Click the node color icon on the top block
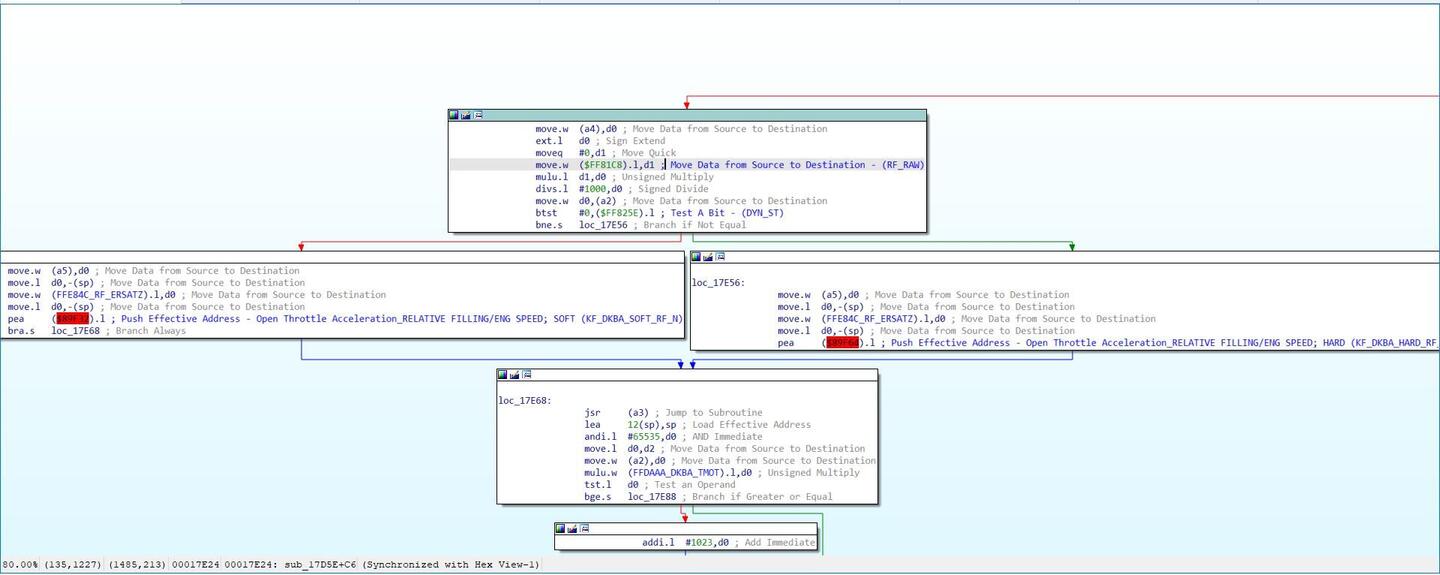1440x575 pixels. point(454,115)
